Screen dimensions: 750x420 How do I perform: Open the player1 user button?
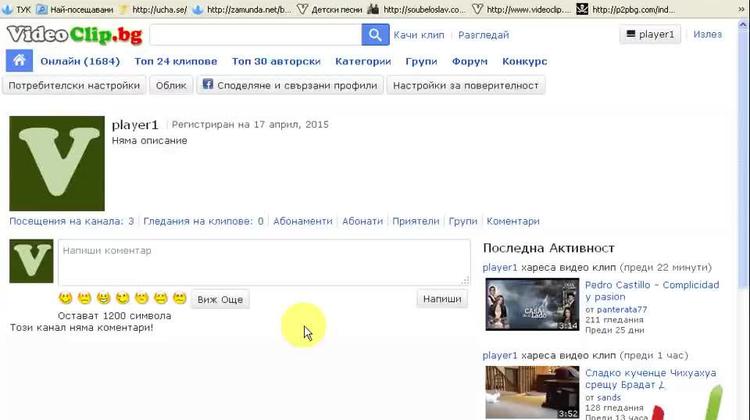pyautogui.click(x=650, y=34)
